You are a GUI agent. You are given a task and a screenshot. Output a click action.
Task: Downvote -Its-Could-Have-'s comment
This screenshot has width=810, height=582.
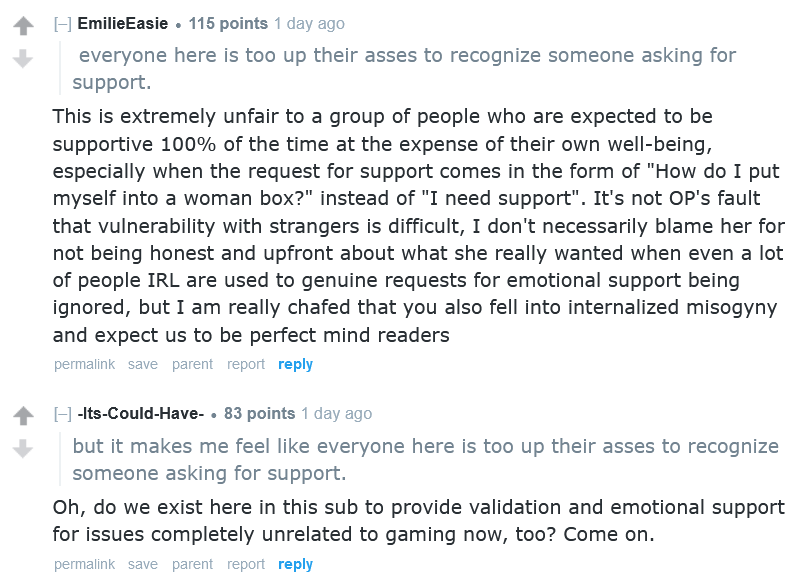tap(22, 449)
